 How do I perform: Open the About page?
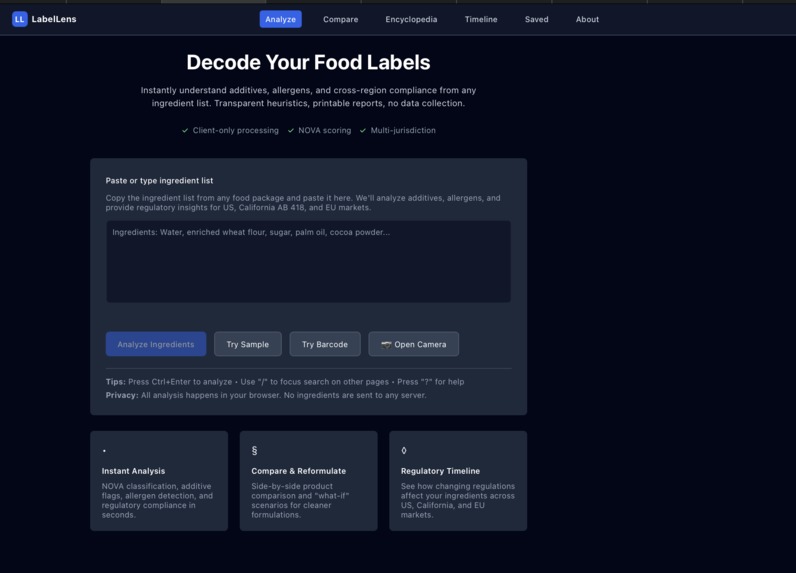click(587, 19)
